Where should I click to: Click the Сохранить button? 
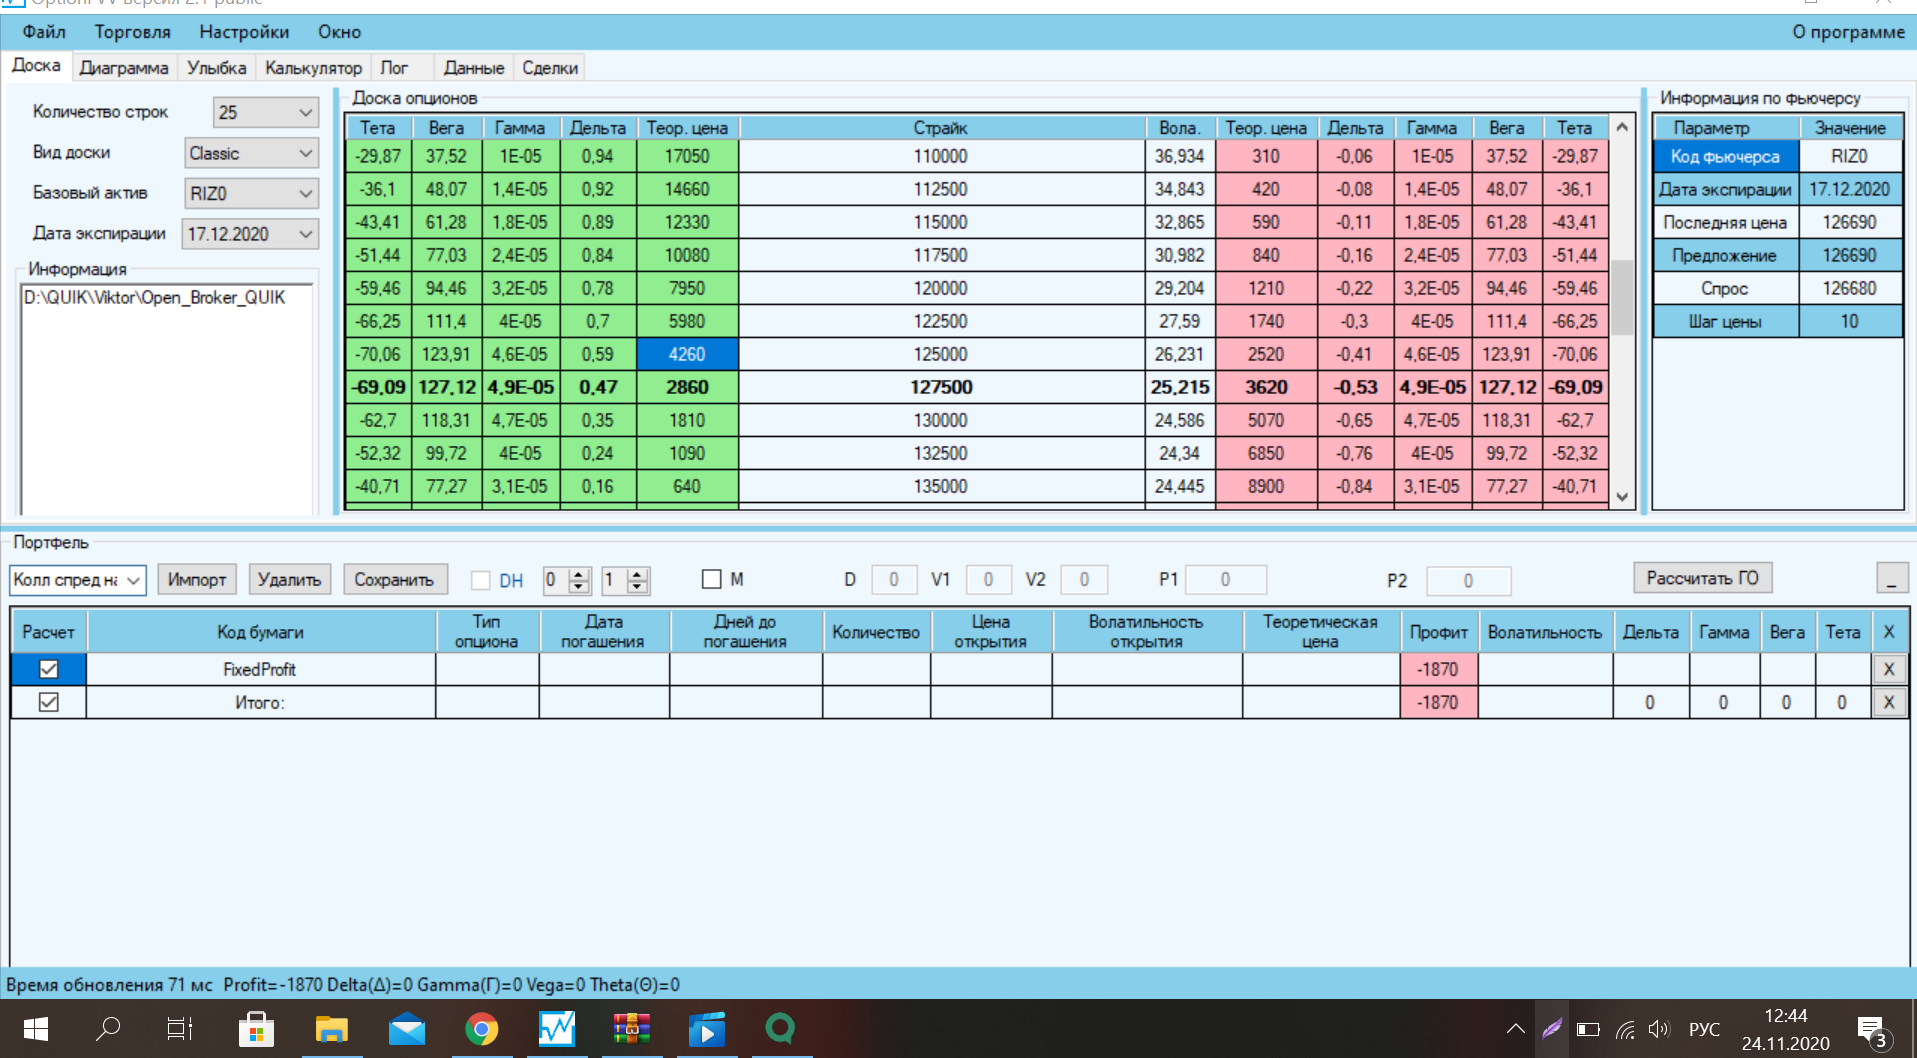[394, 580]
